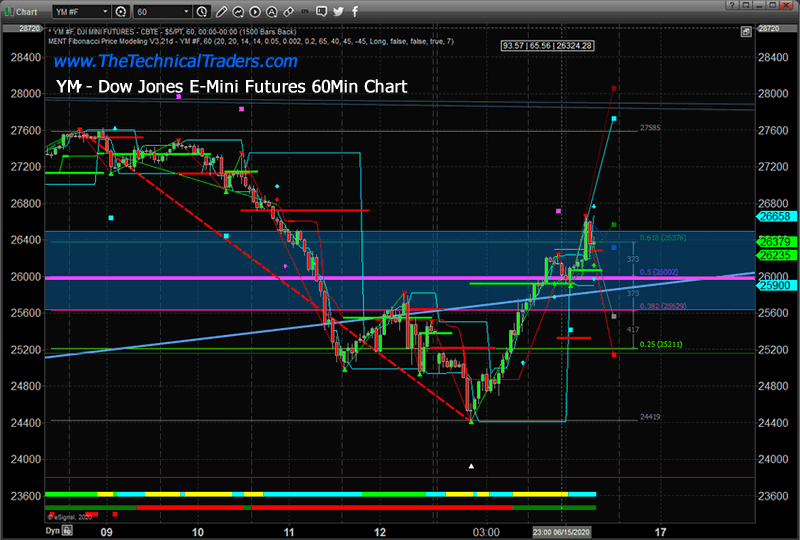Click the 25900 cyan price tag
This screenshot has height=540, width=800.
(774, 285)
